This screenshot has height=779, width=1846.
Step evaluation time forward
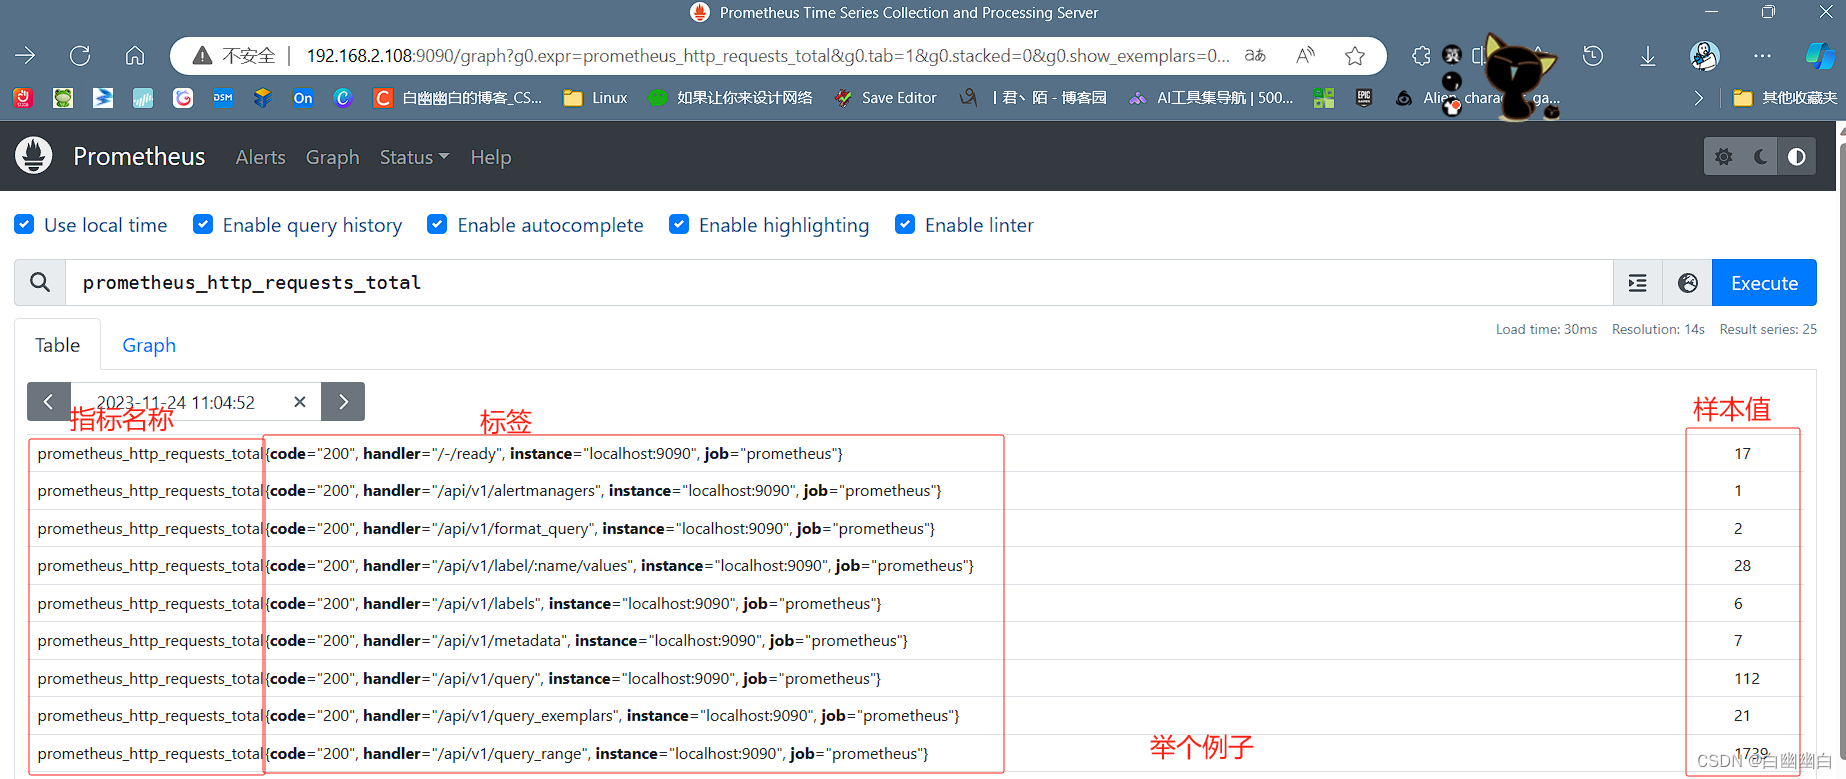click(343, 401)
